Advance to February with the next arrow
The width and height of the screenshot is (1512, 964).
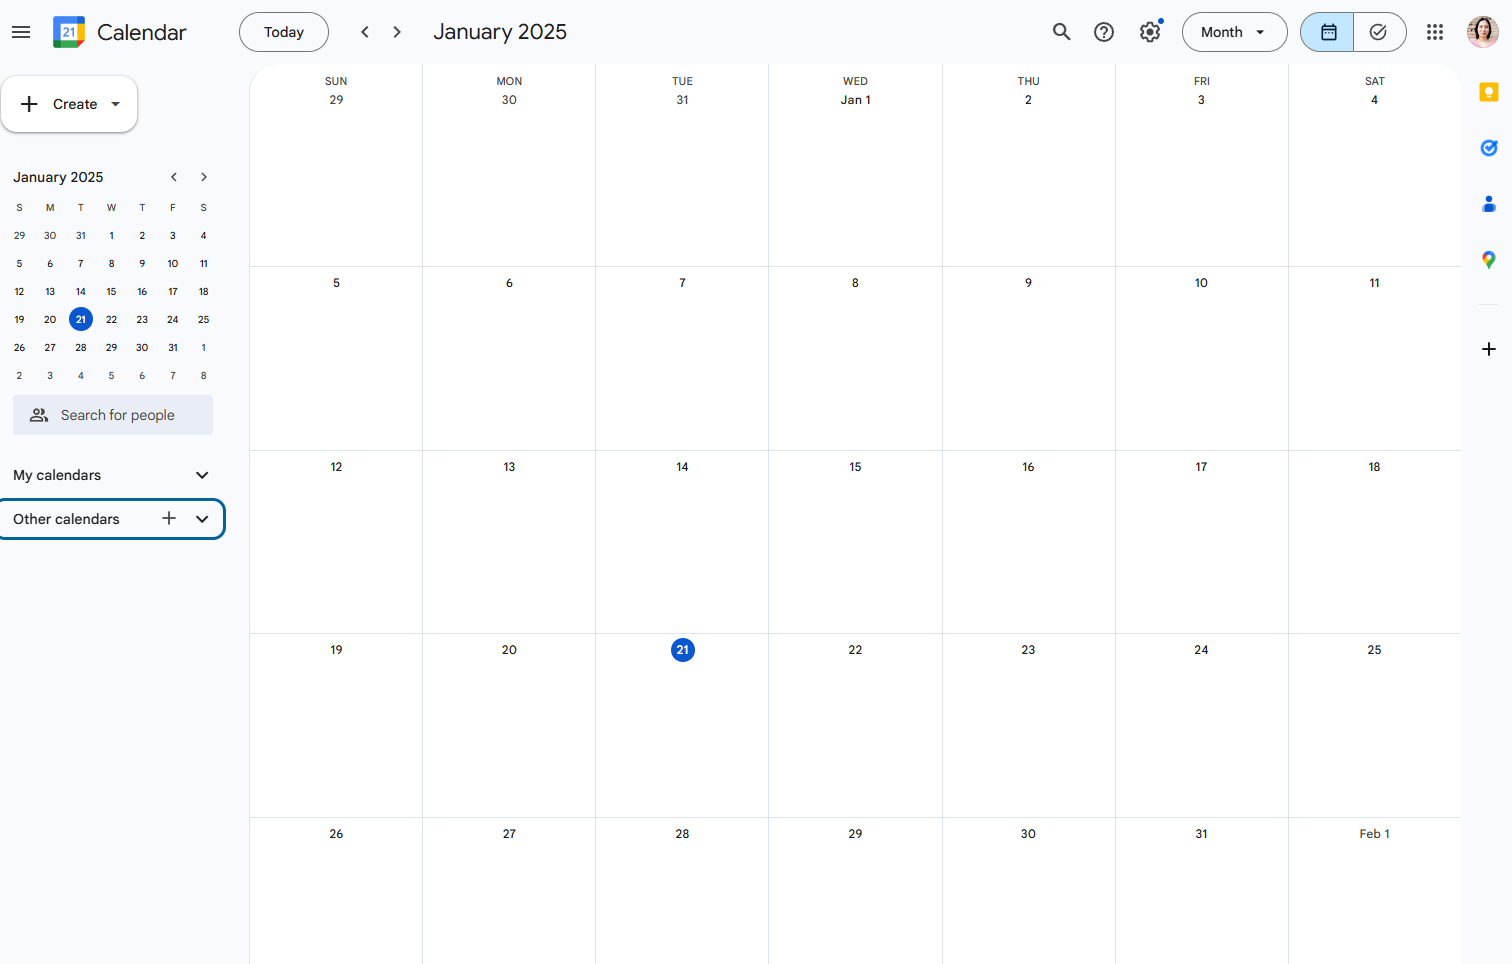[397, 31]
